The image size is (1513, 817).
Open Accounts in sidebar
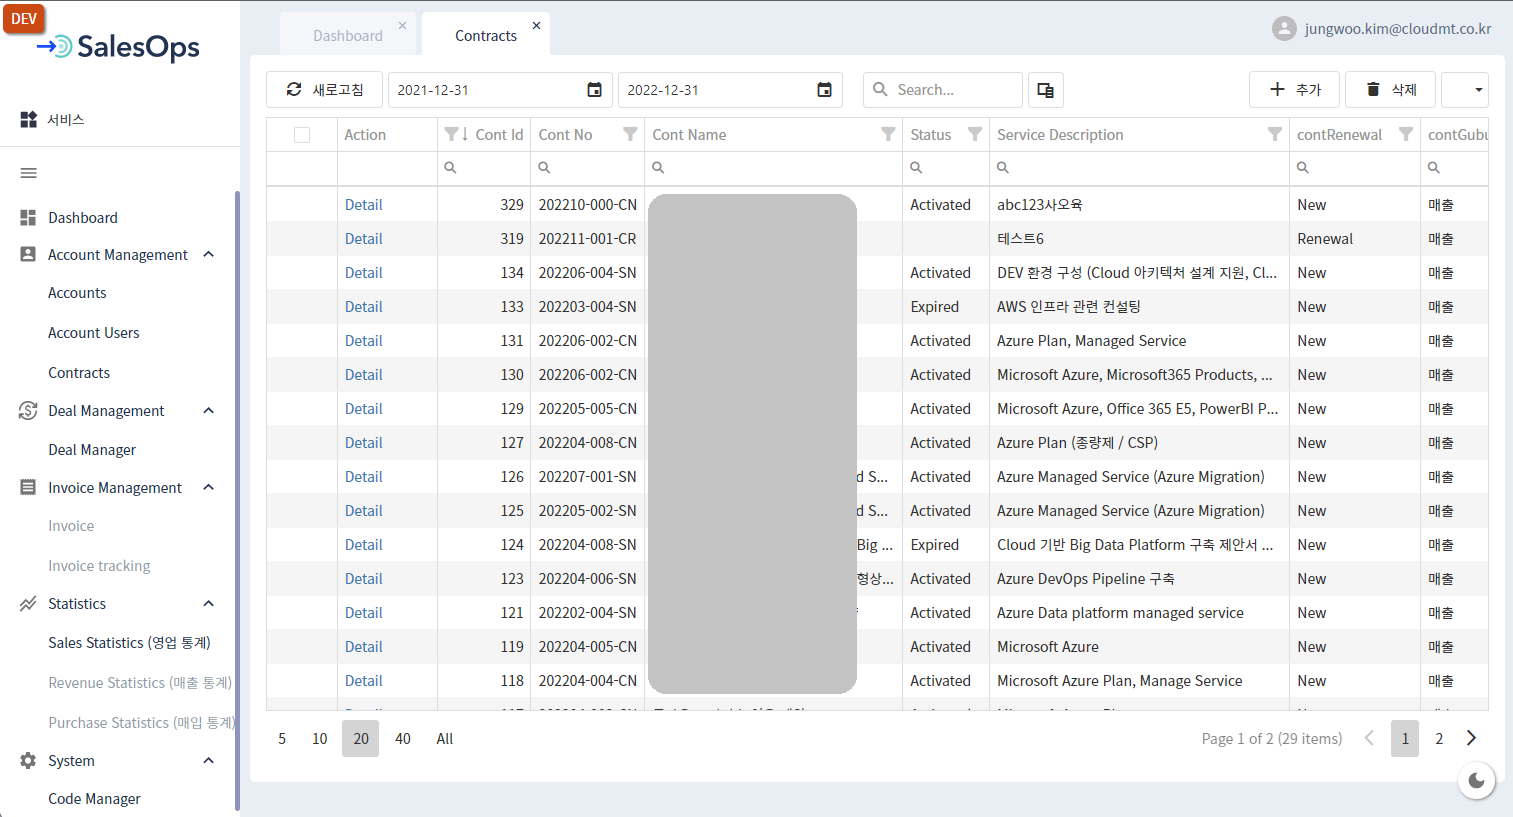(77, 293)
